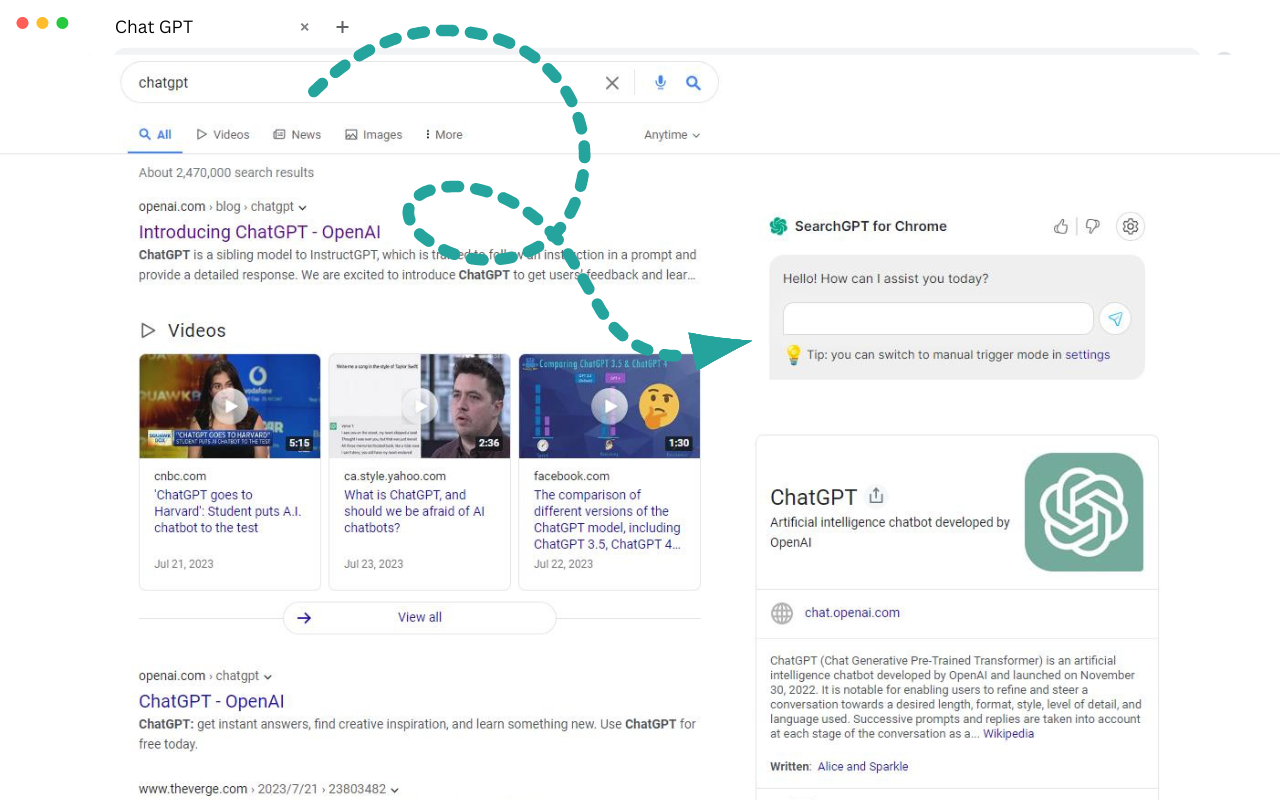Click the cnbc.com source label
The image size is (1280, 800).
click(x=180, y=476)
